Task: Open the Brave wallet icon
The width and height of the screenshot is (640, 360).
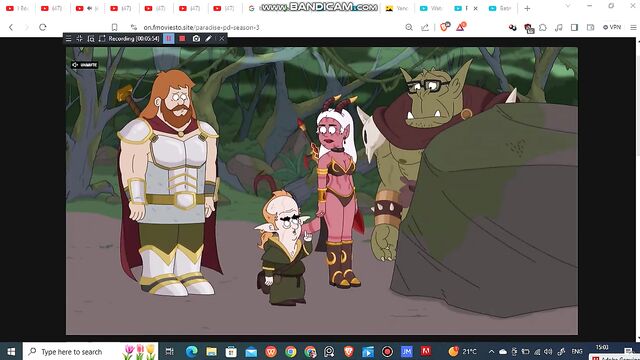Action: click(x=590, y=27)
